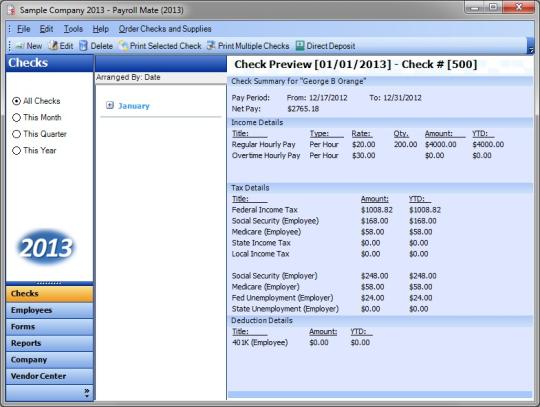This screenshot has width=540, height=407.
Task: Click the 401K (Employee) deduction label
Action: (260, 343)
